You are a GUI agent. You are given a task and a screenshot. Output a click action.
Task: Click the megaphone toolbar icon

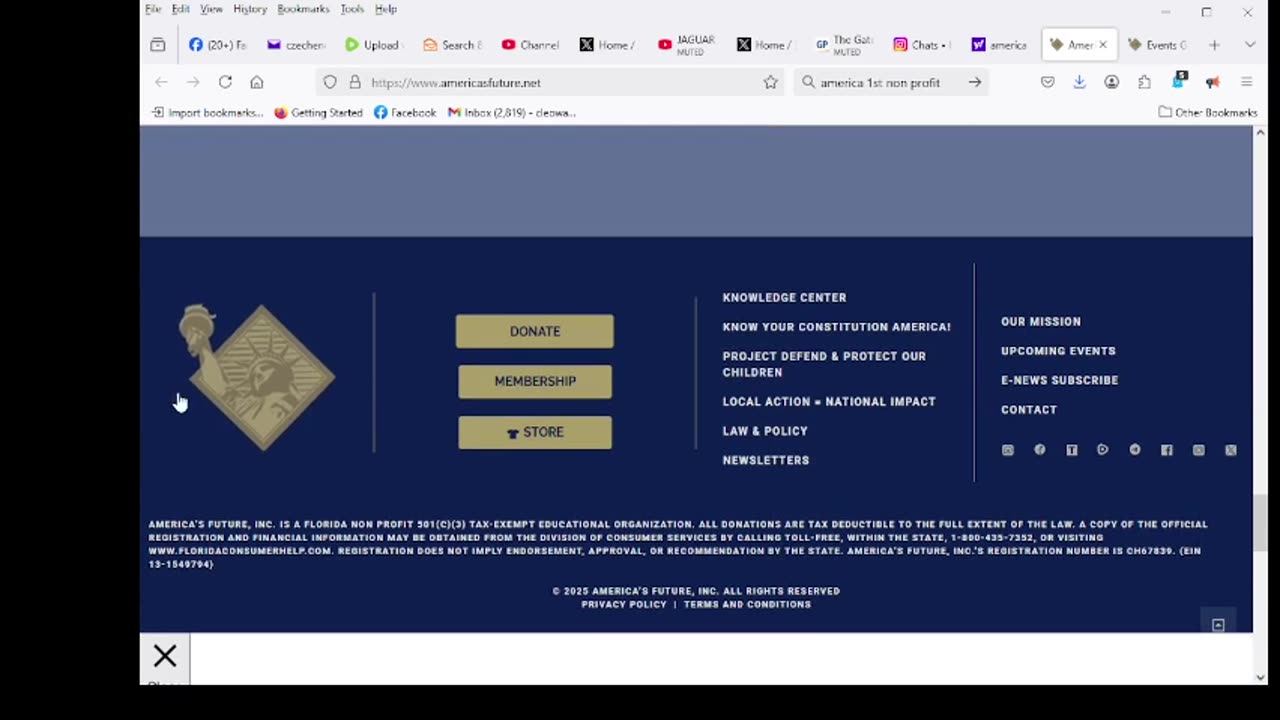(x=1212, y=82)
